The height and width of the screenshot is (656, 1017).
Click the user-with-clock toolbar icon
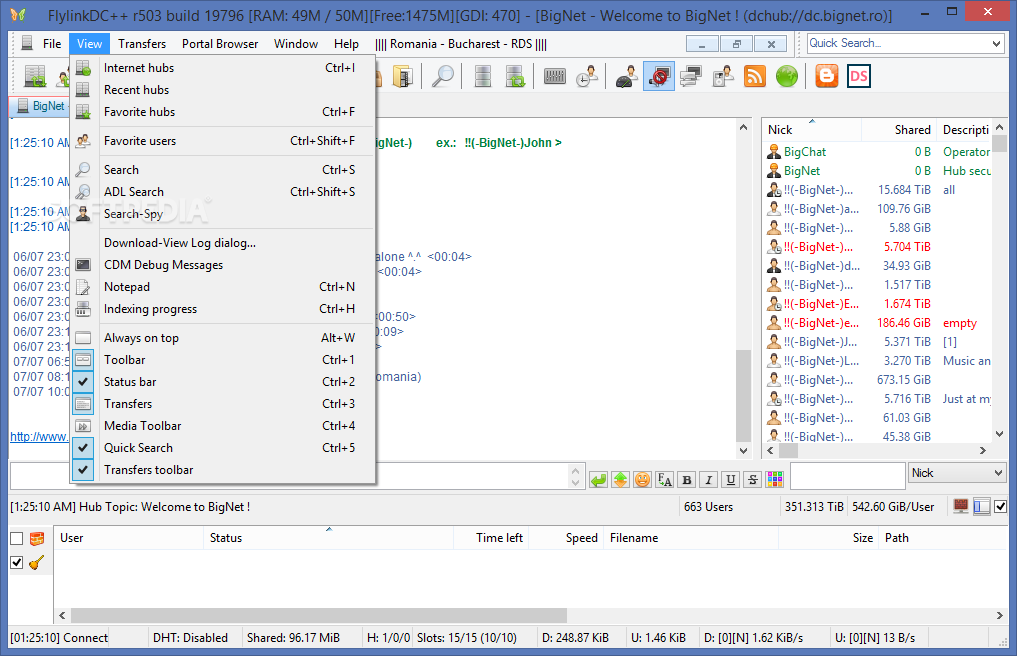587,77
